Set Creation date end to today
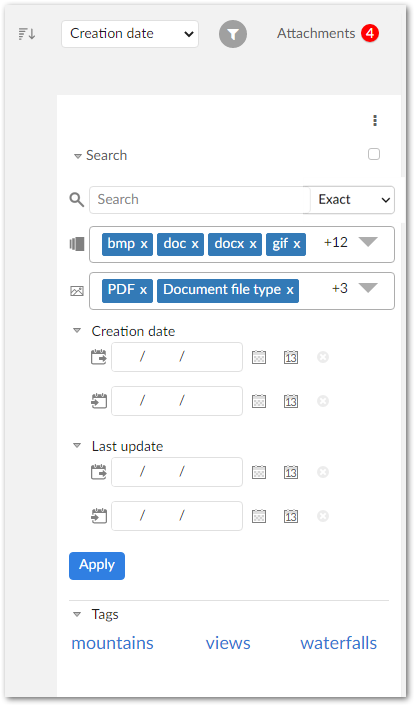Image resolution: width=415 pixels, height=706 pixels. click(290, 401)
